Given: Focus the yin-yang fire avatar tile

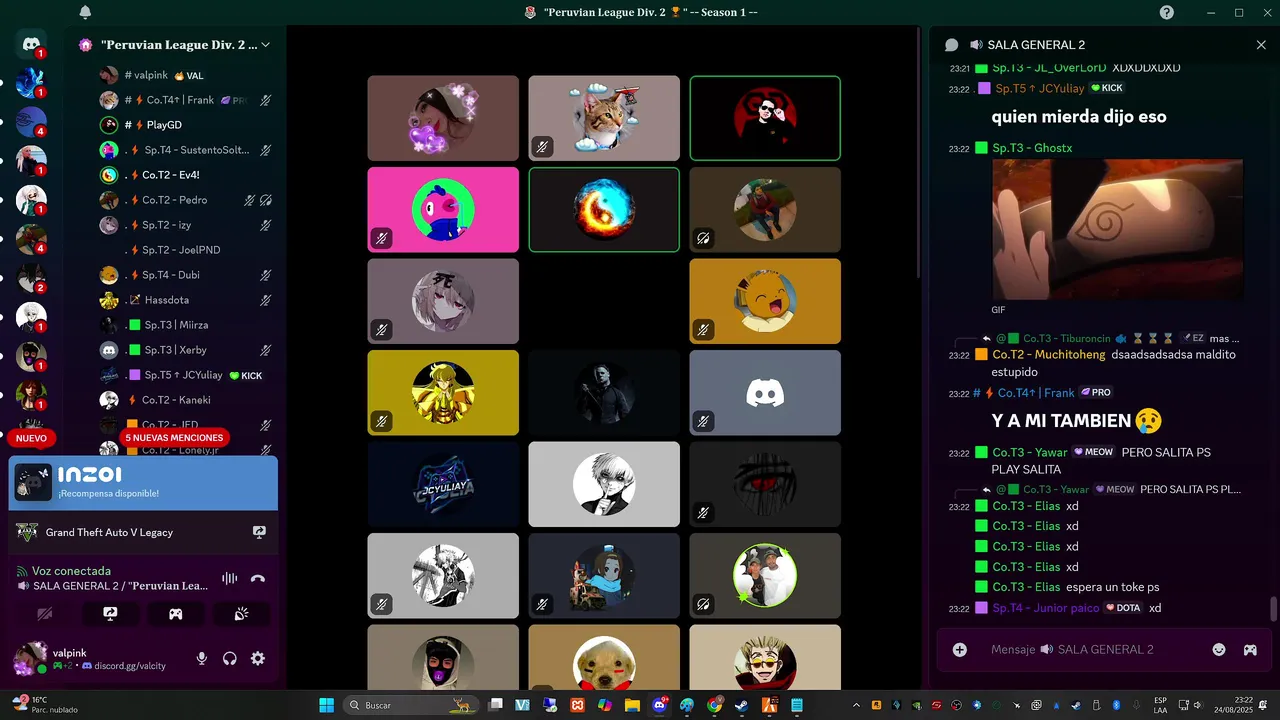Looking at the screenshot, I should [604, 210].
